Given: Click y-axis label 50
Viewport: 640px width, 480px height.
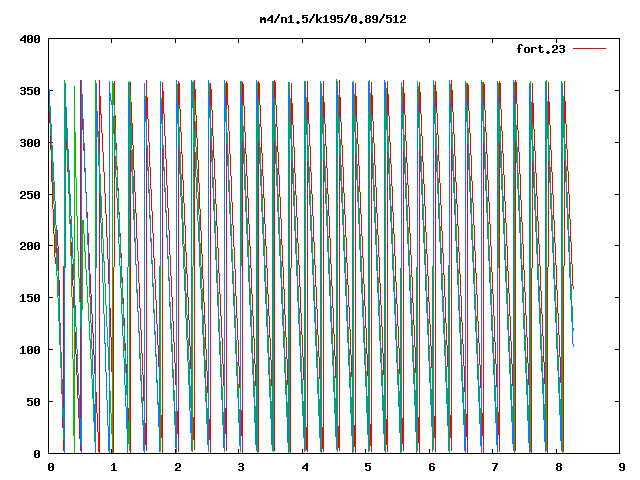Looking at the screenshot, I should (33, 402).
